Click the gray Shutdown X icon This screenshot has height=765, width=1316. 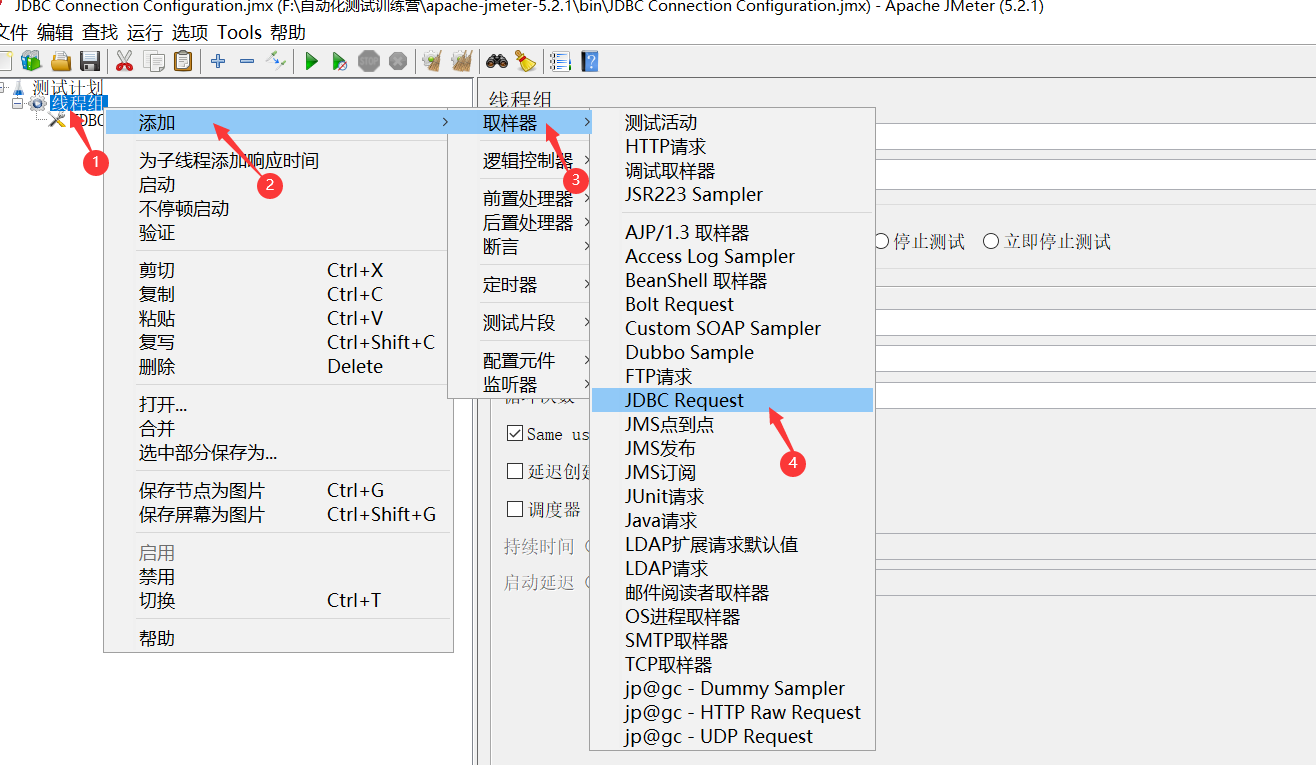[x=398, y=61]
